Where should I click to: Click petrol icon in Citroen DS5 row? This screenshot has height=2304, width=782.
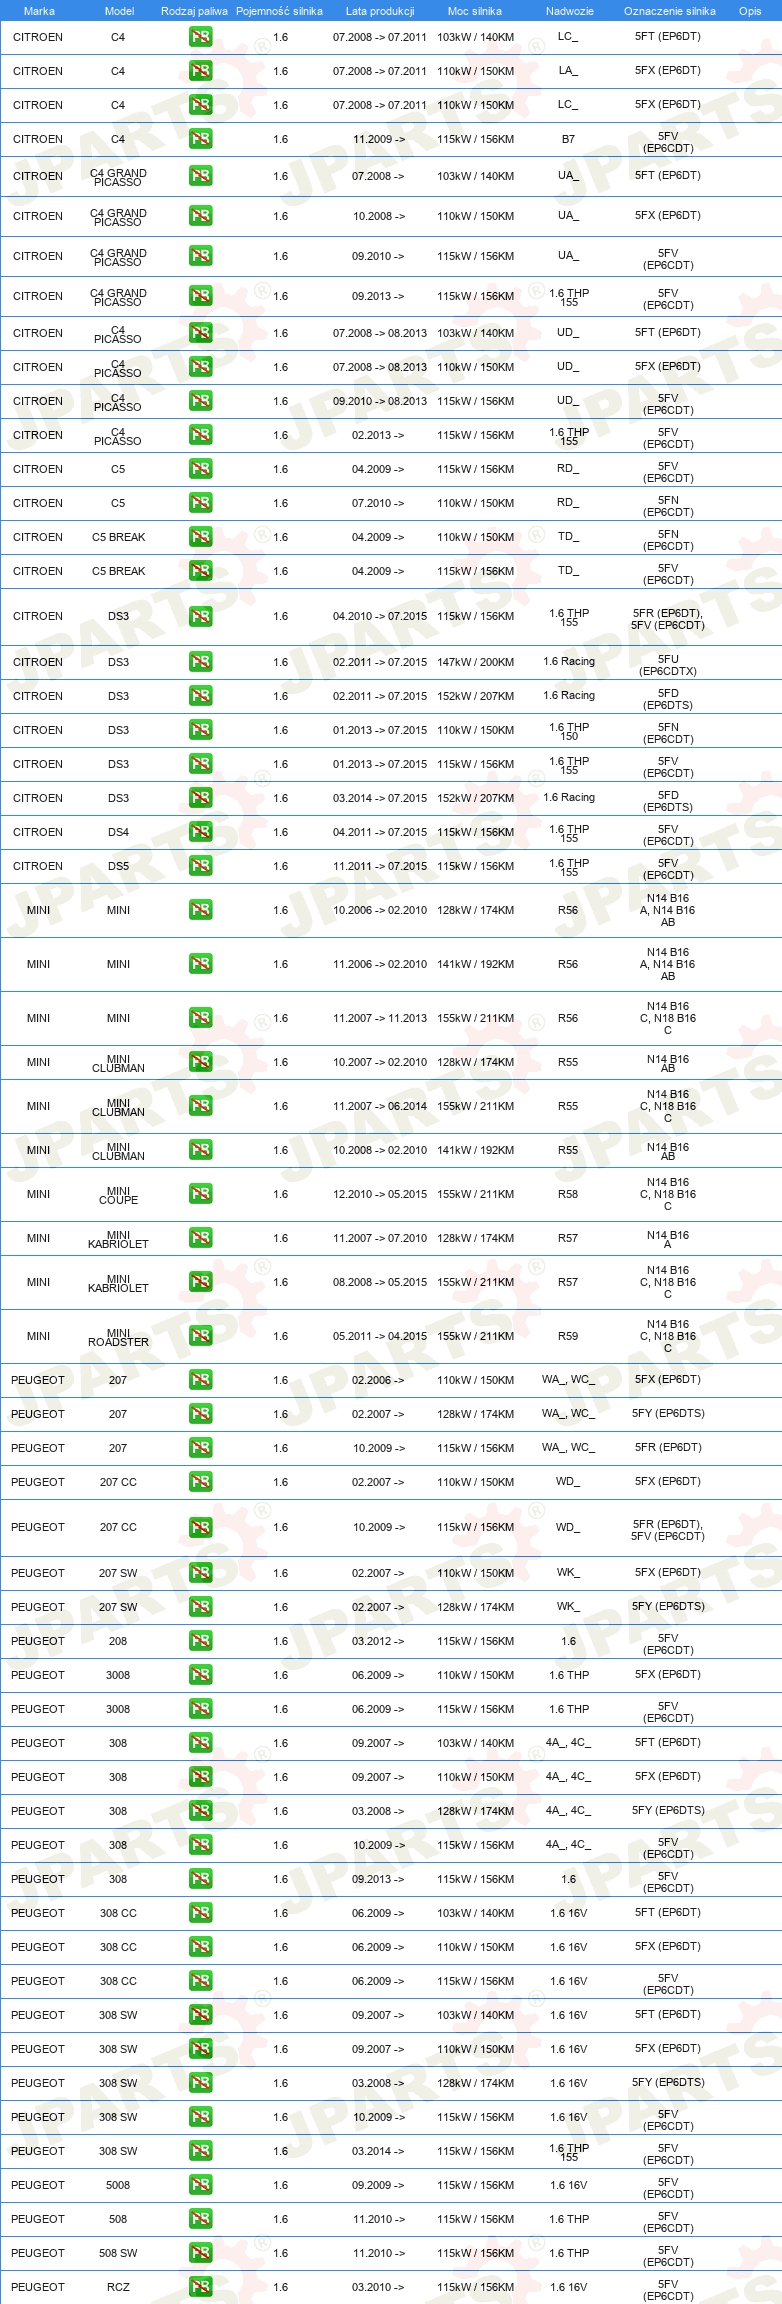200,866
